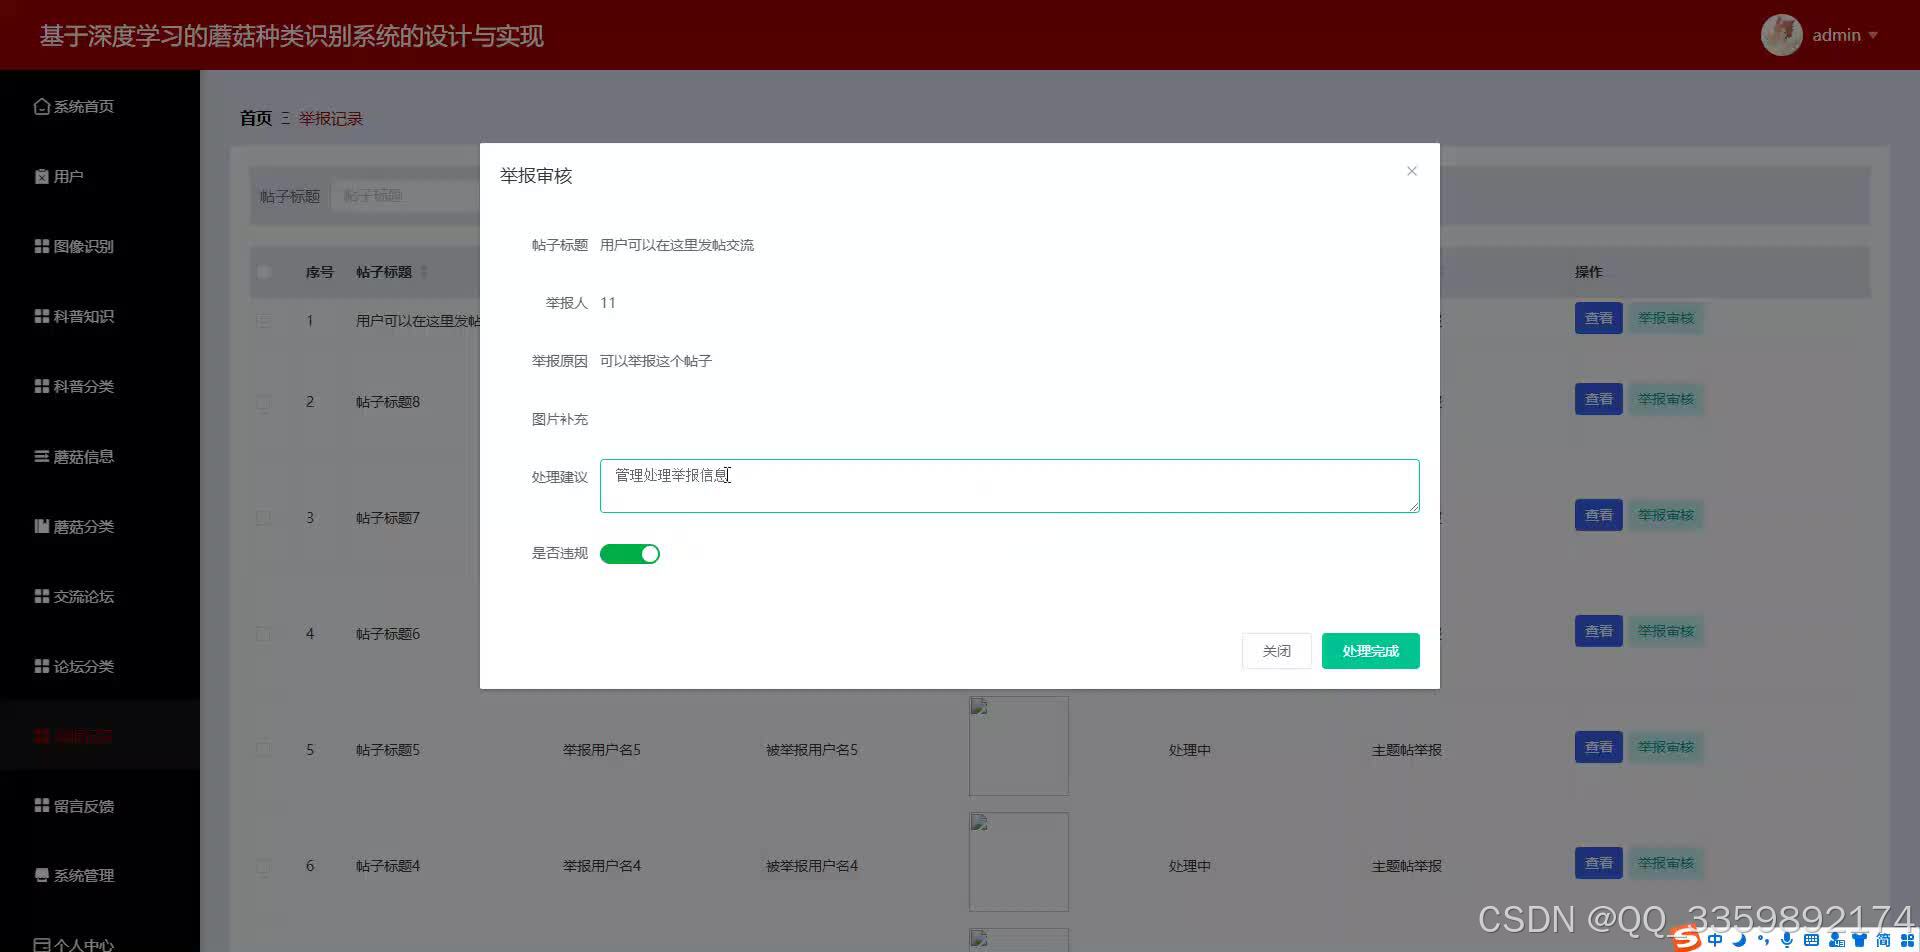Click inside the 处理建议 text field
This screenshot has height=952, width=1920.
click(x=1009, y=485)
